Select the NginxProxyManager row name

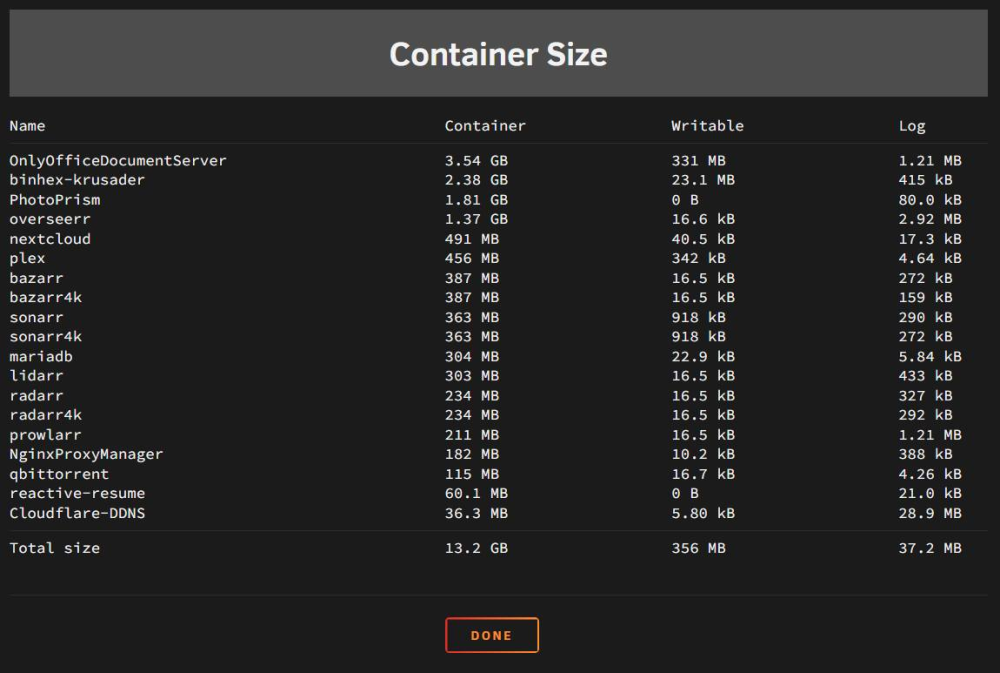86,454
